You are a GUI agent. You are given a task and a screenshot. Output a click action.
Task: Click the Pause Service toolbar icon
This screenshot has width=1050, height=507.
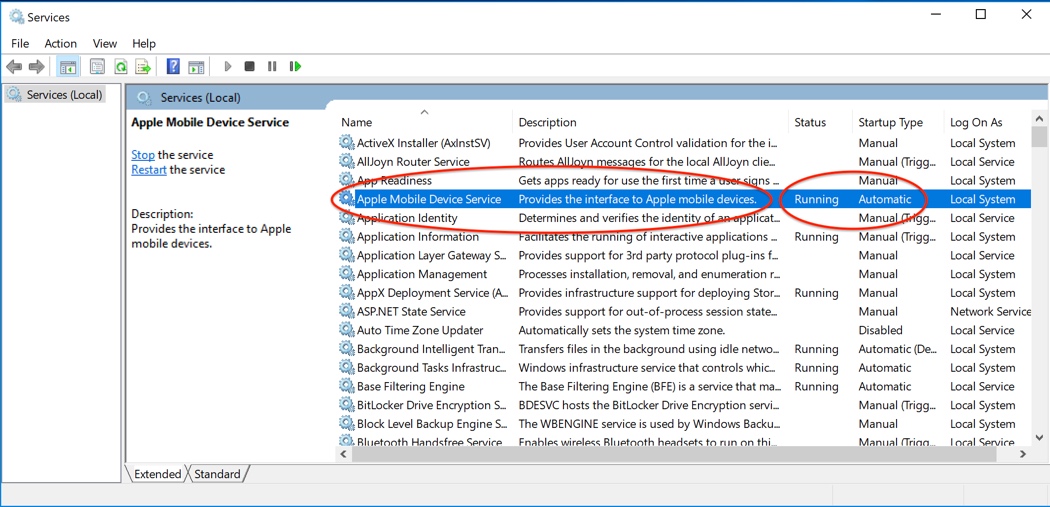point(272,66)
